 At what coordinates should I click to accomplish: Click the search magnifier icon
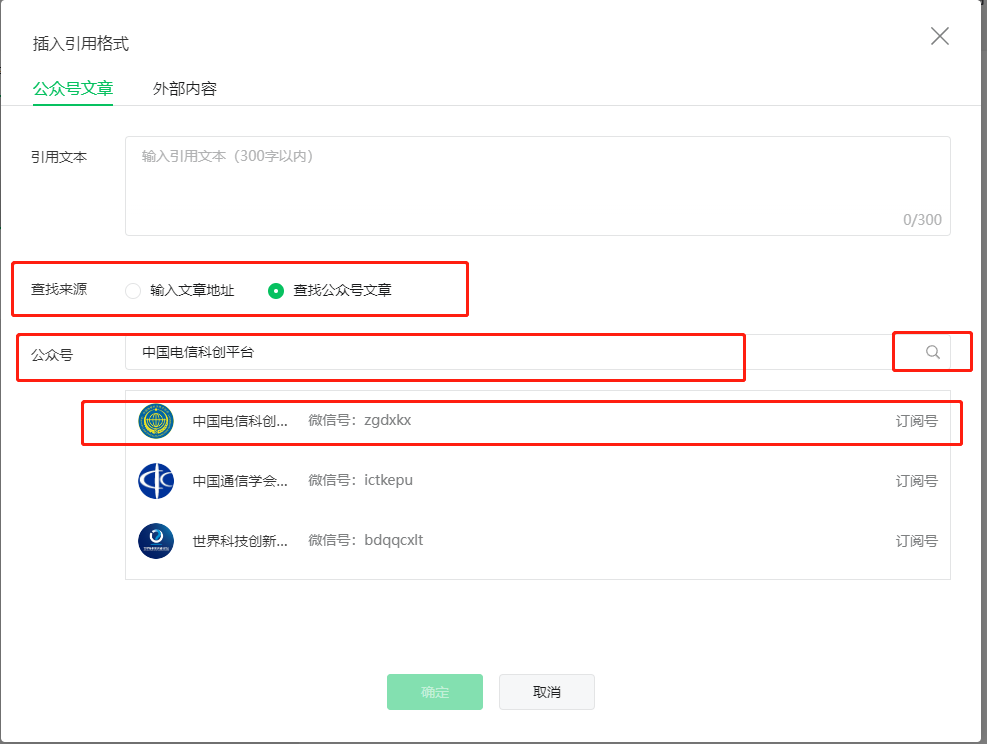point(932,352)
